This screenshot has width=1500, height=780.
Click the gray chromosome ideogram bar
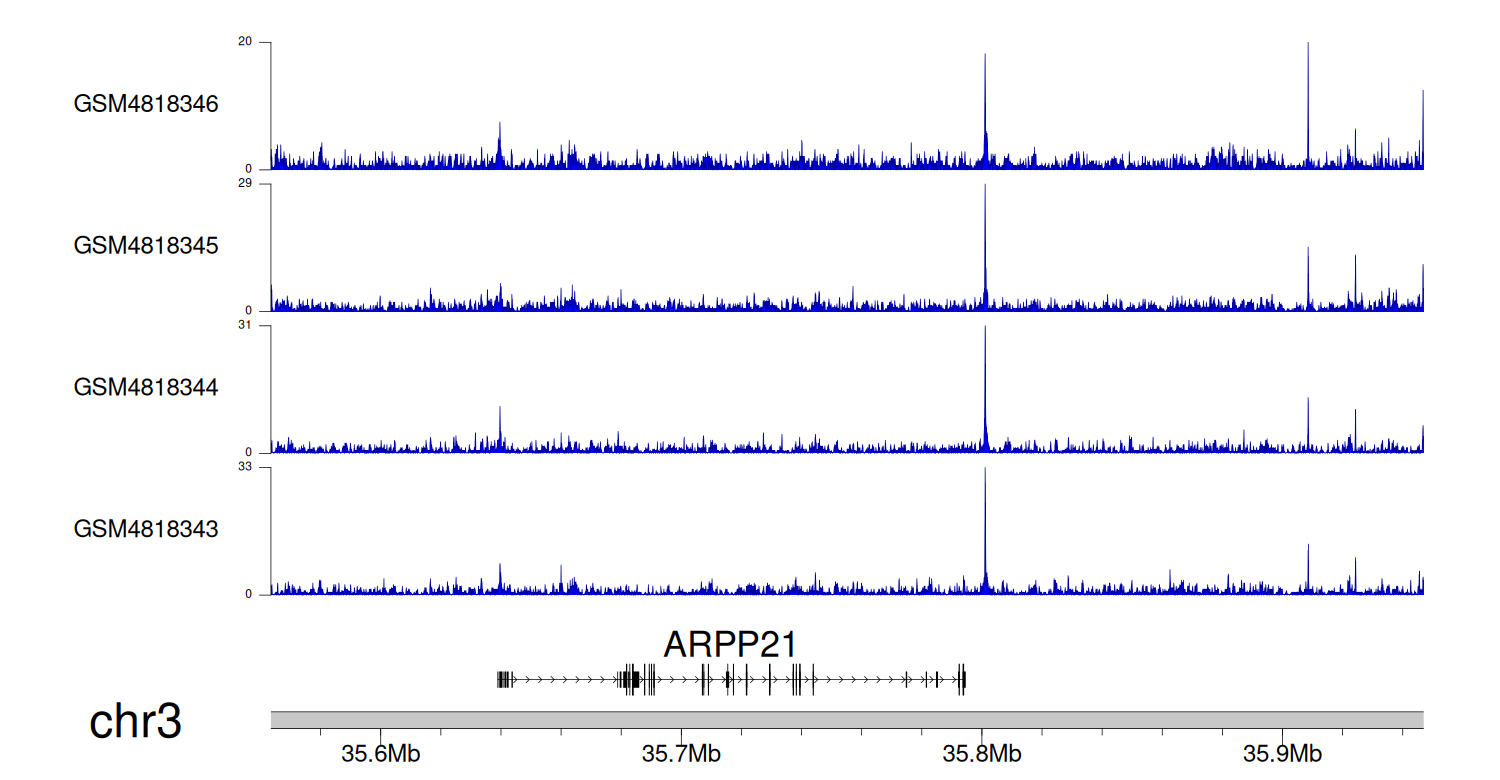(846, 720)
